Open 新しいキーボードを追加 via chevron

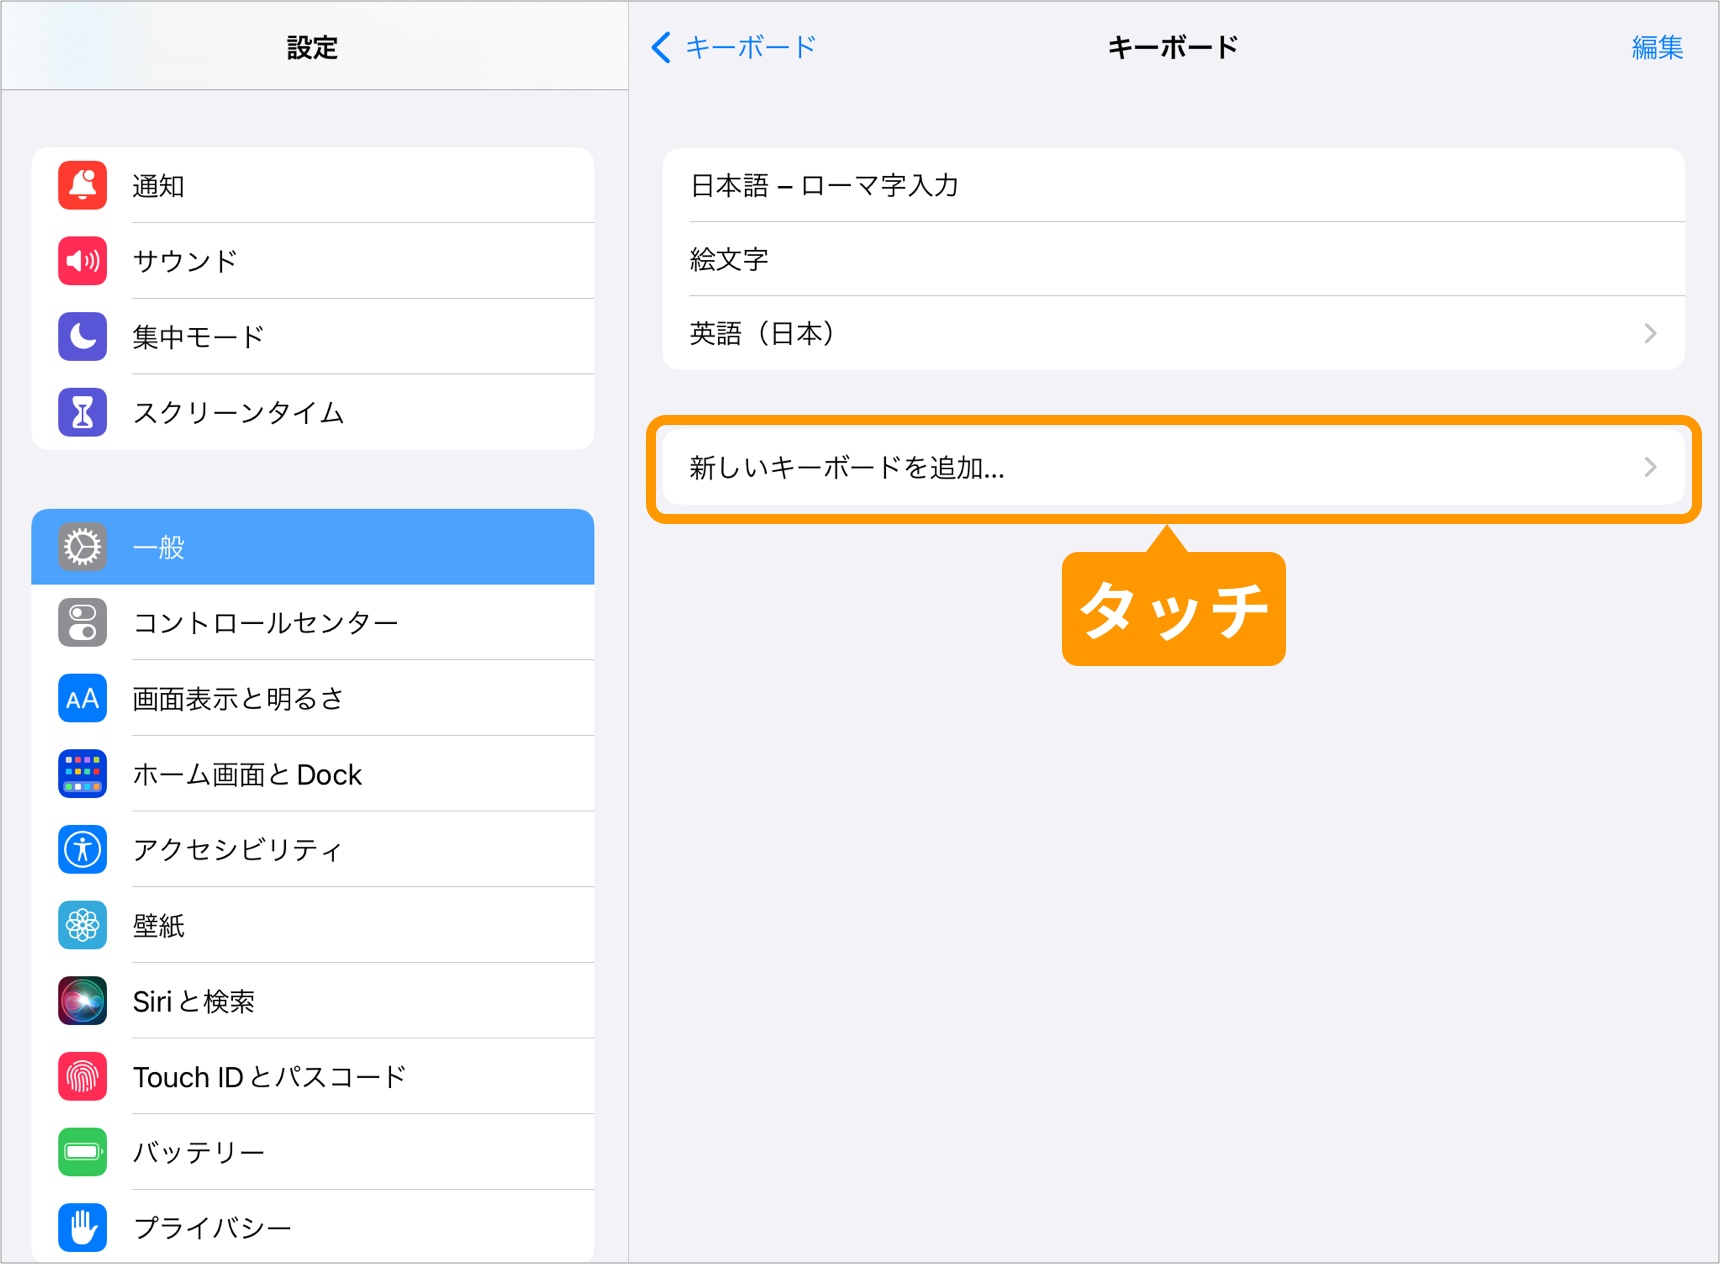(1650, 467)
